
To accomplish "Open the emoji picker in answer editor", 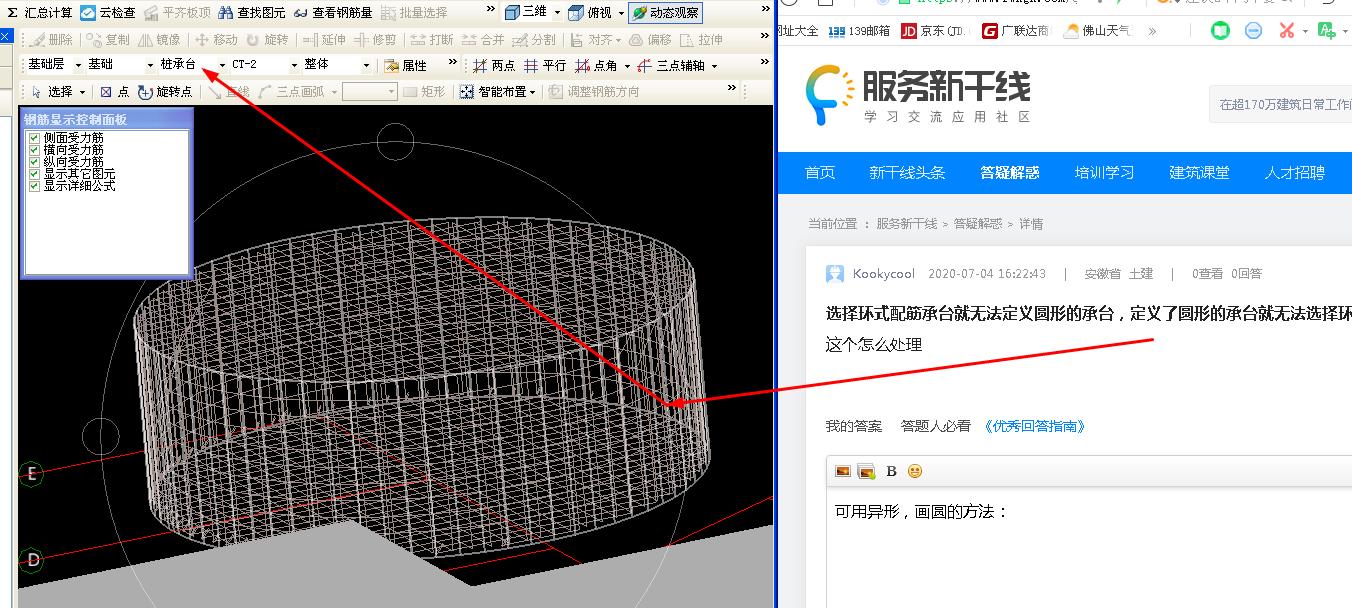I will [915, 471].
